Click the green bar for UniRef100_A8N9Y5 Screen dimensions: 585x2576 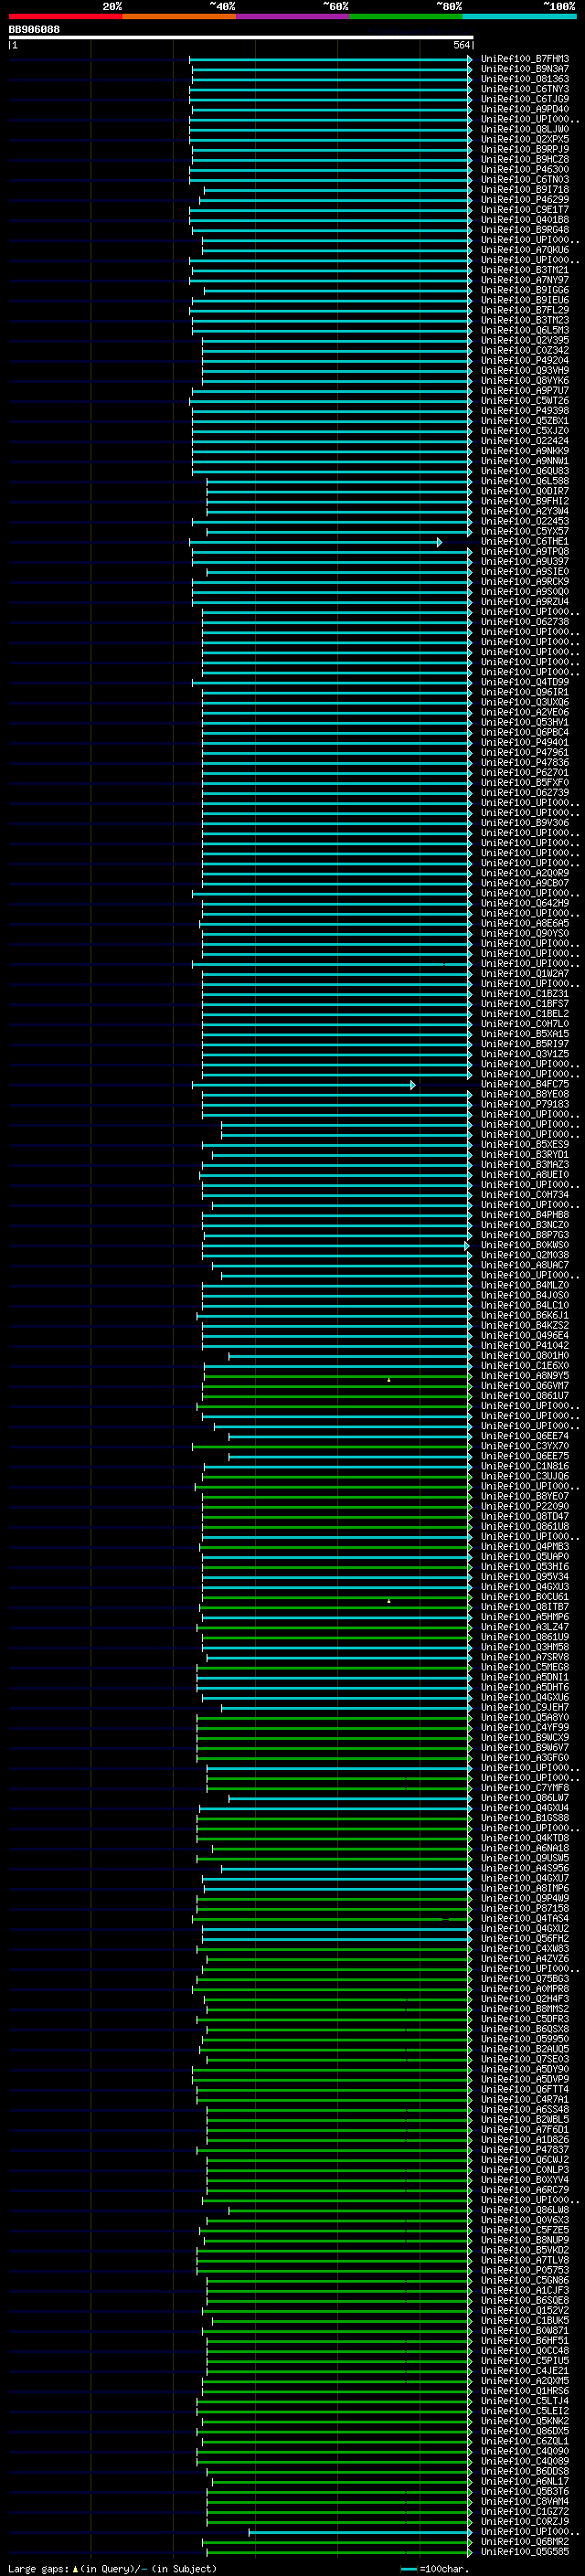[338, 1377]
